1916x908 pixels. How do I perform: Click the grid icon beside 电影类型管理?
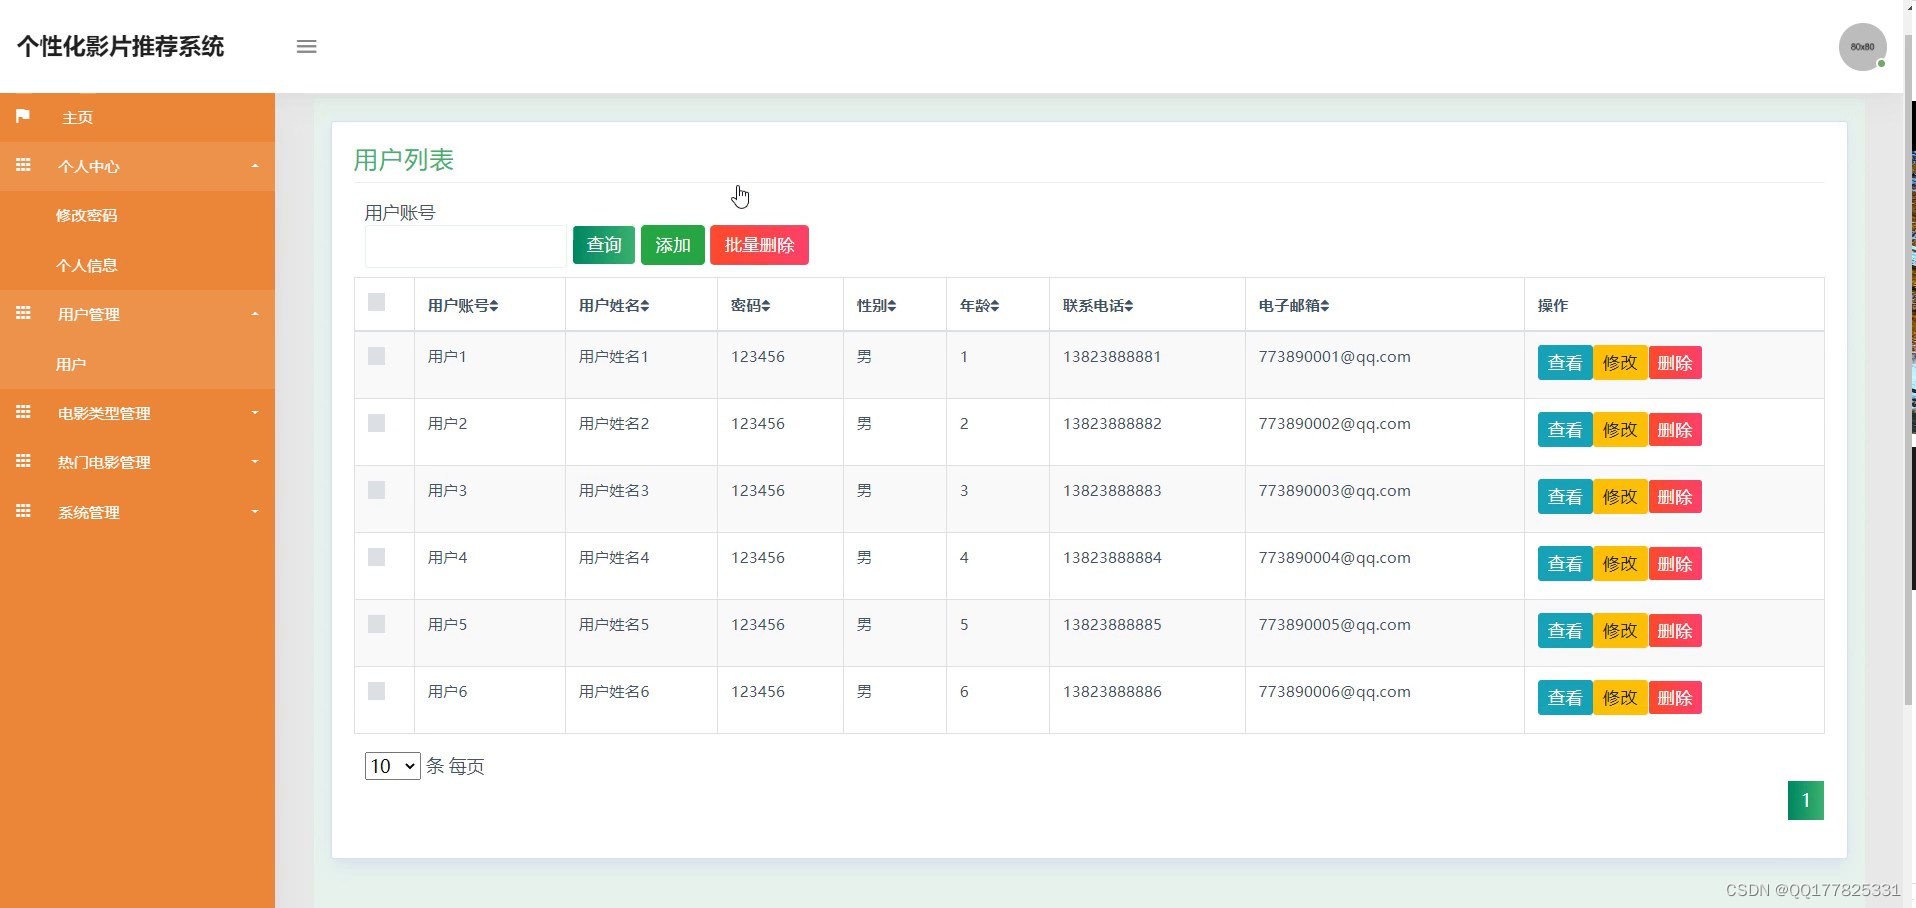[x=23, y=412]
